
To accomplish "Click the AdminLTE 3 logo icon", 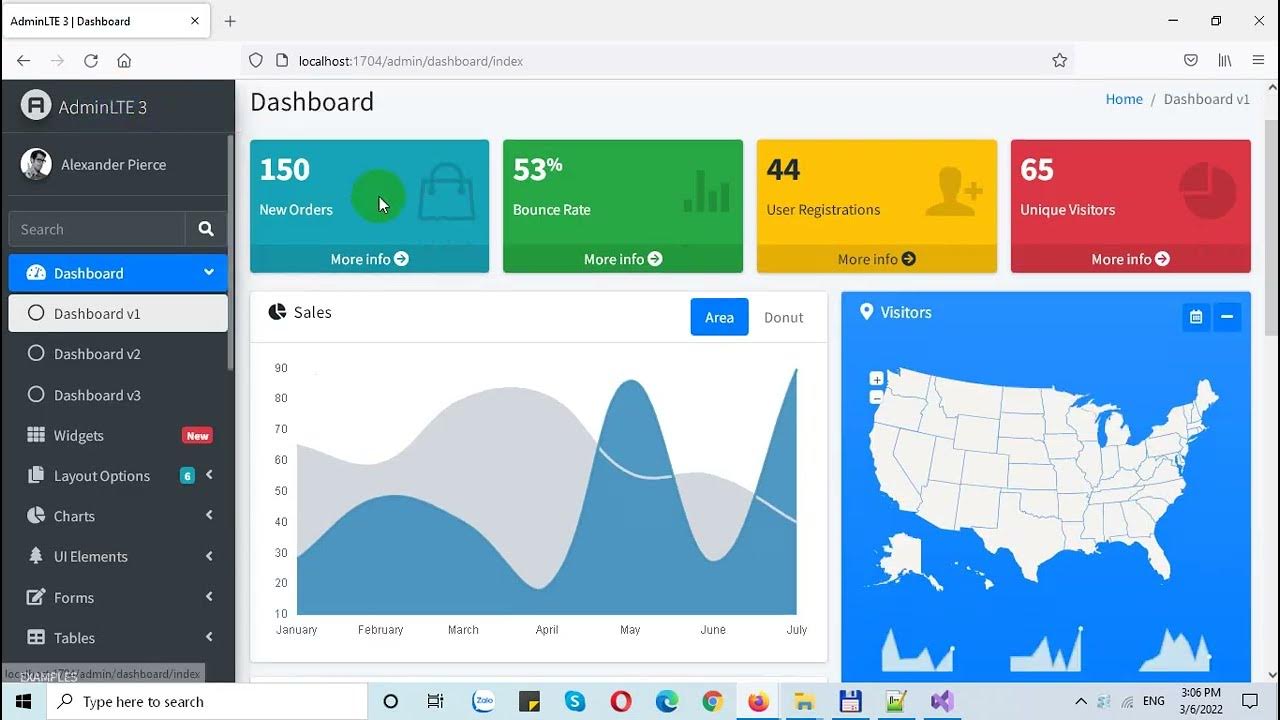I will tap(36, 105).
